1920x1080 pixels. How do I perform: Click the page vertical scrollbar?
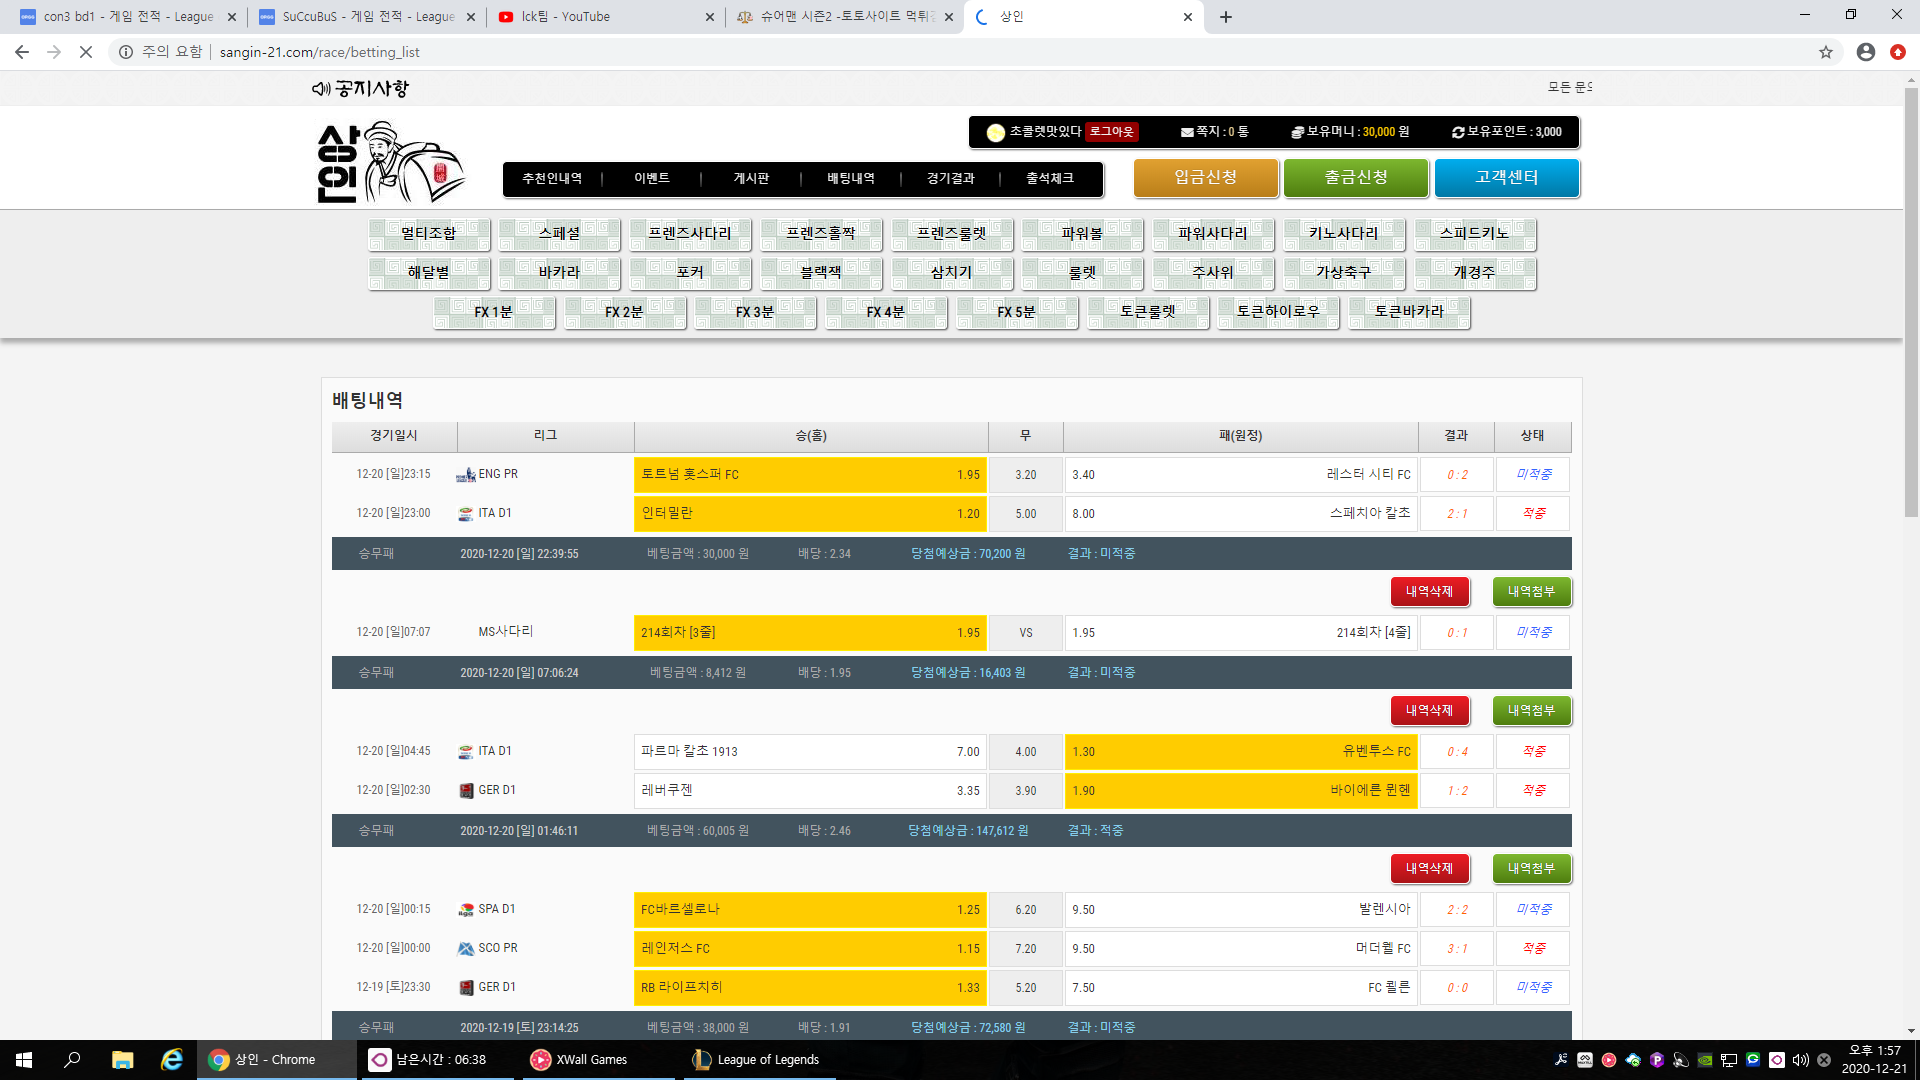coord(1911,300)
